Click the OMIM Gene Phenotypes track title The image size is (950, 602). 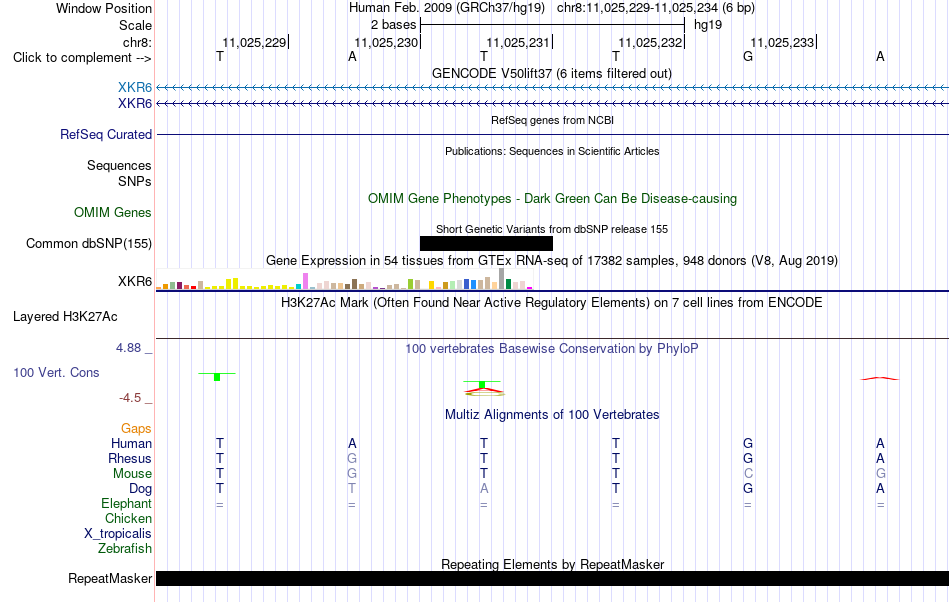point(552,199)
